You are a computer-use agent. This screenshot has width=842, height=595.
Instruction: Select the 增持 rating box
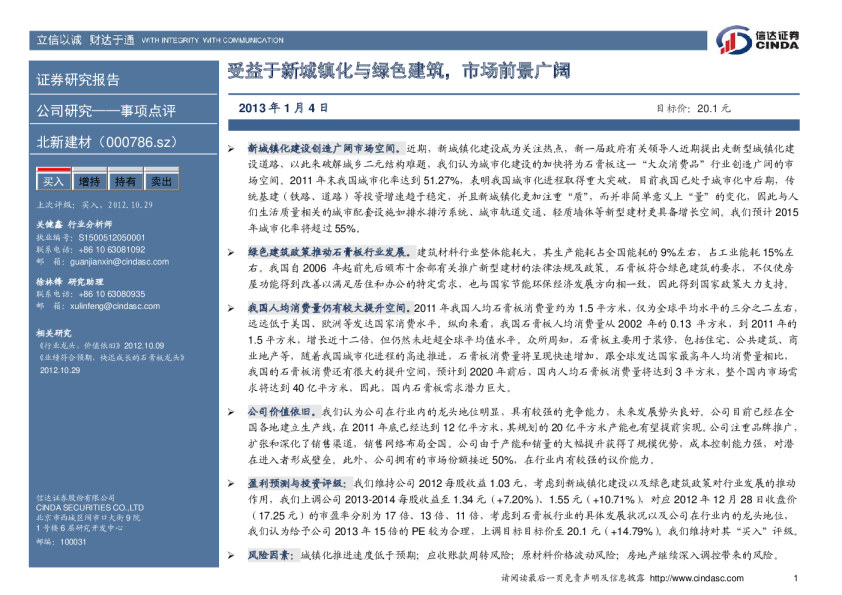point(89,182)
